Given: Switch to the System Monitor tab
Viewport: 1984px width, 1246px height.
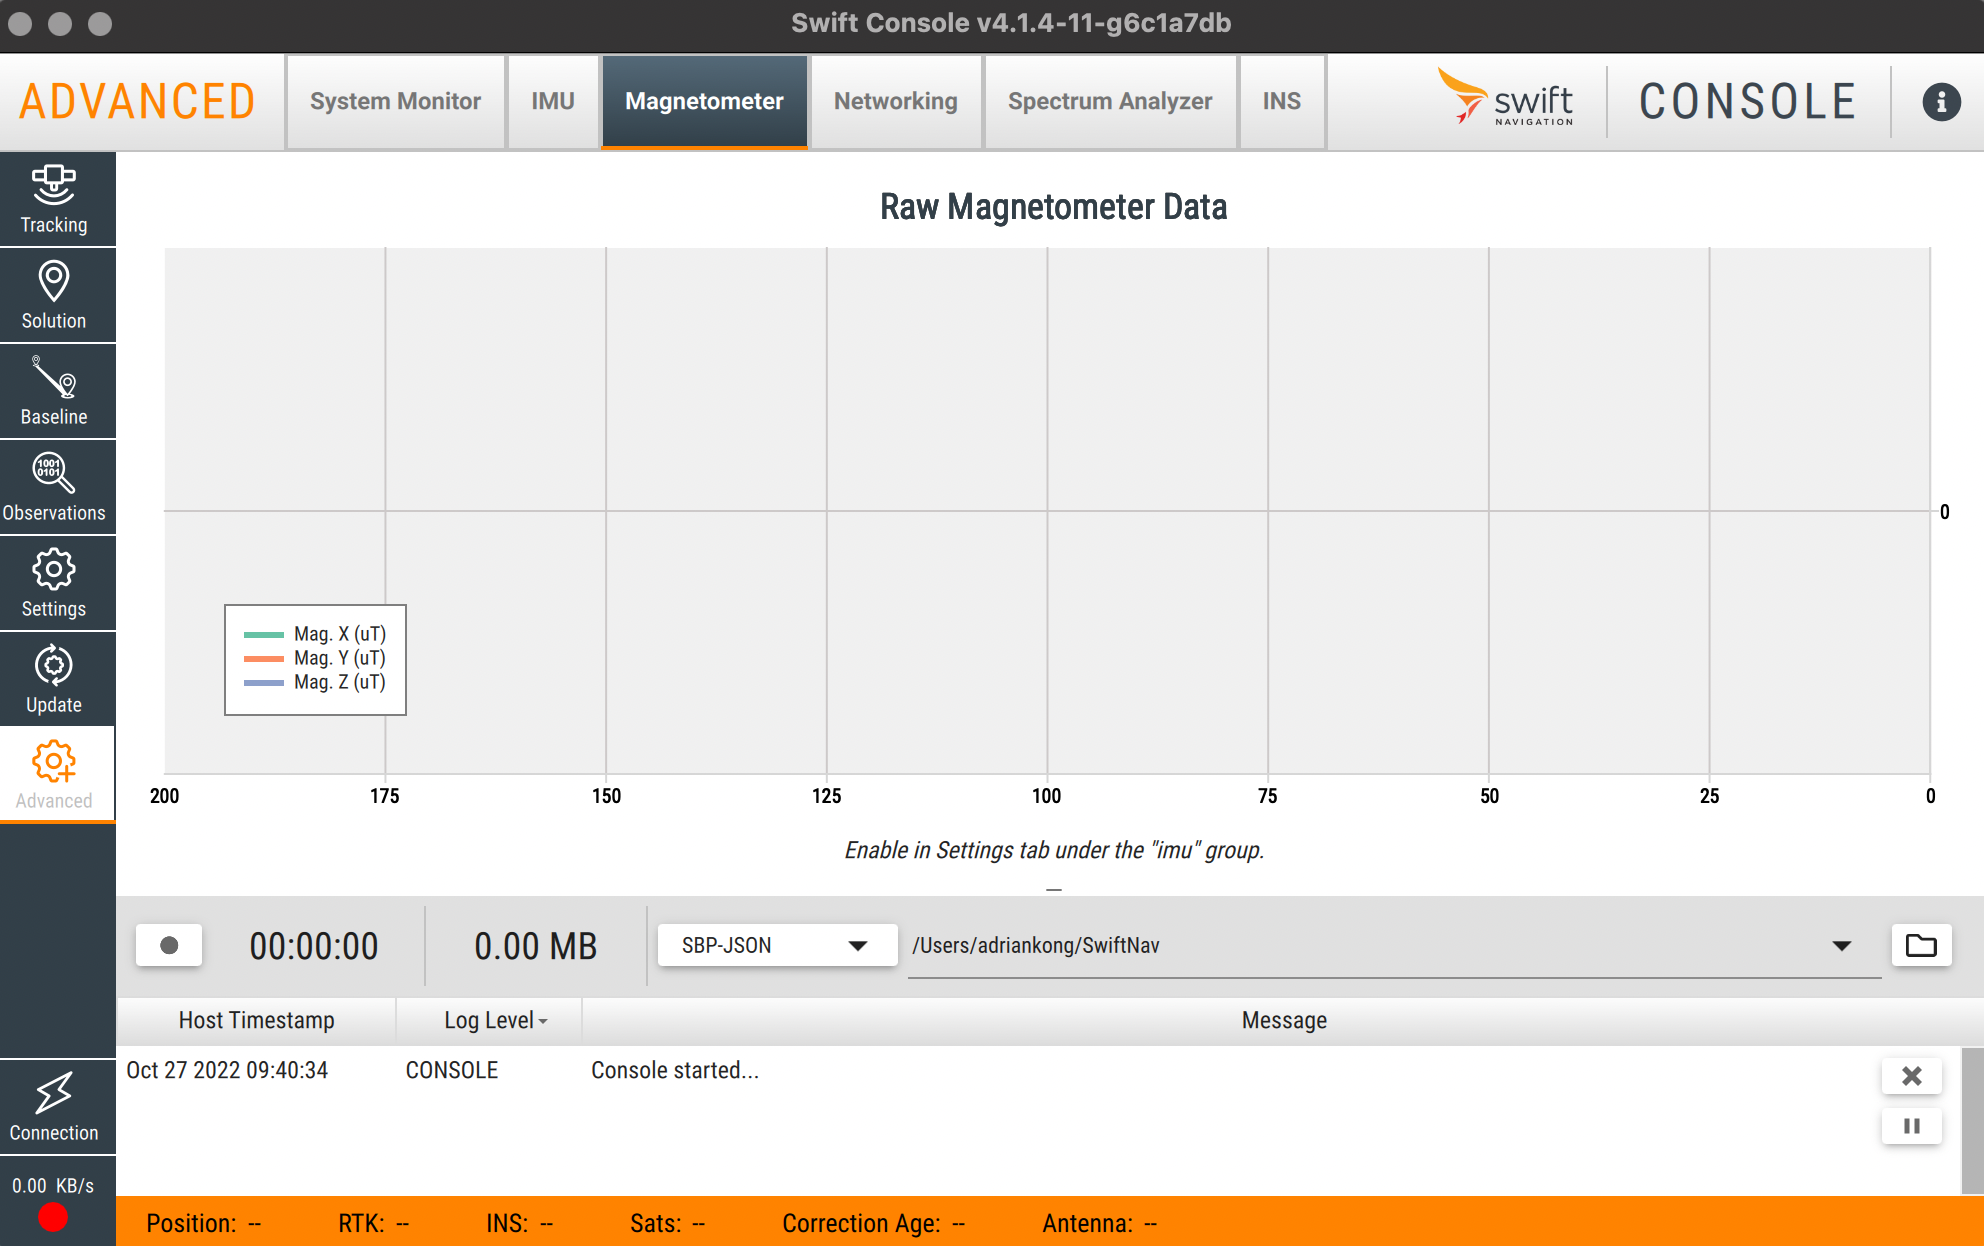Looking at the screenshot, I should [x=395, y=102].
